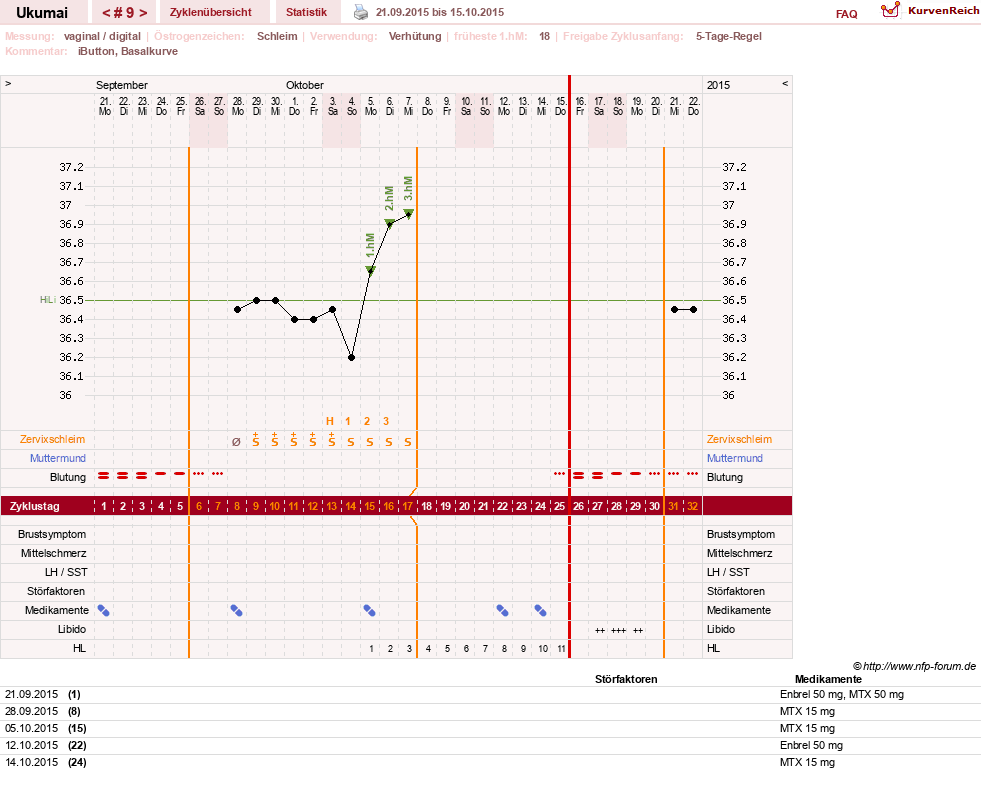Click the HL count 11 on October 15
The width and height of the screenshot is (981, 798).
[x=561, y=649]
